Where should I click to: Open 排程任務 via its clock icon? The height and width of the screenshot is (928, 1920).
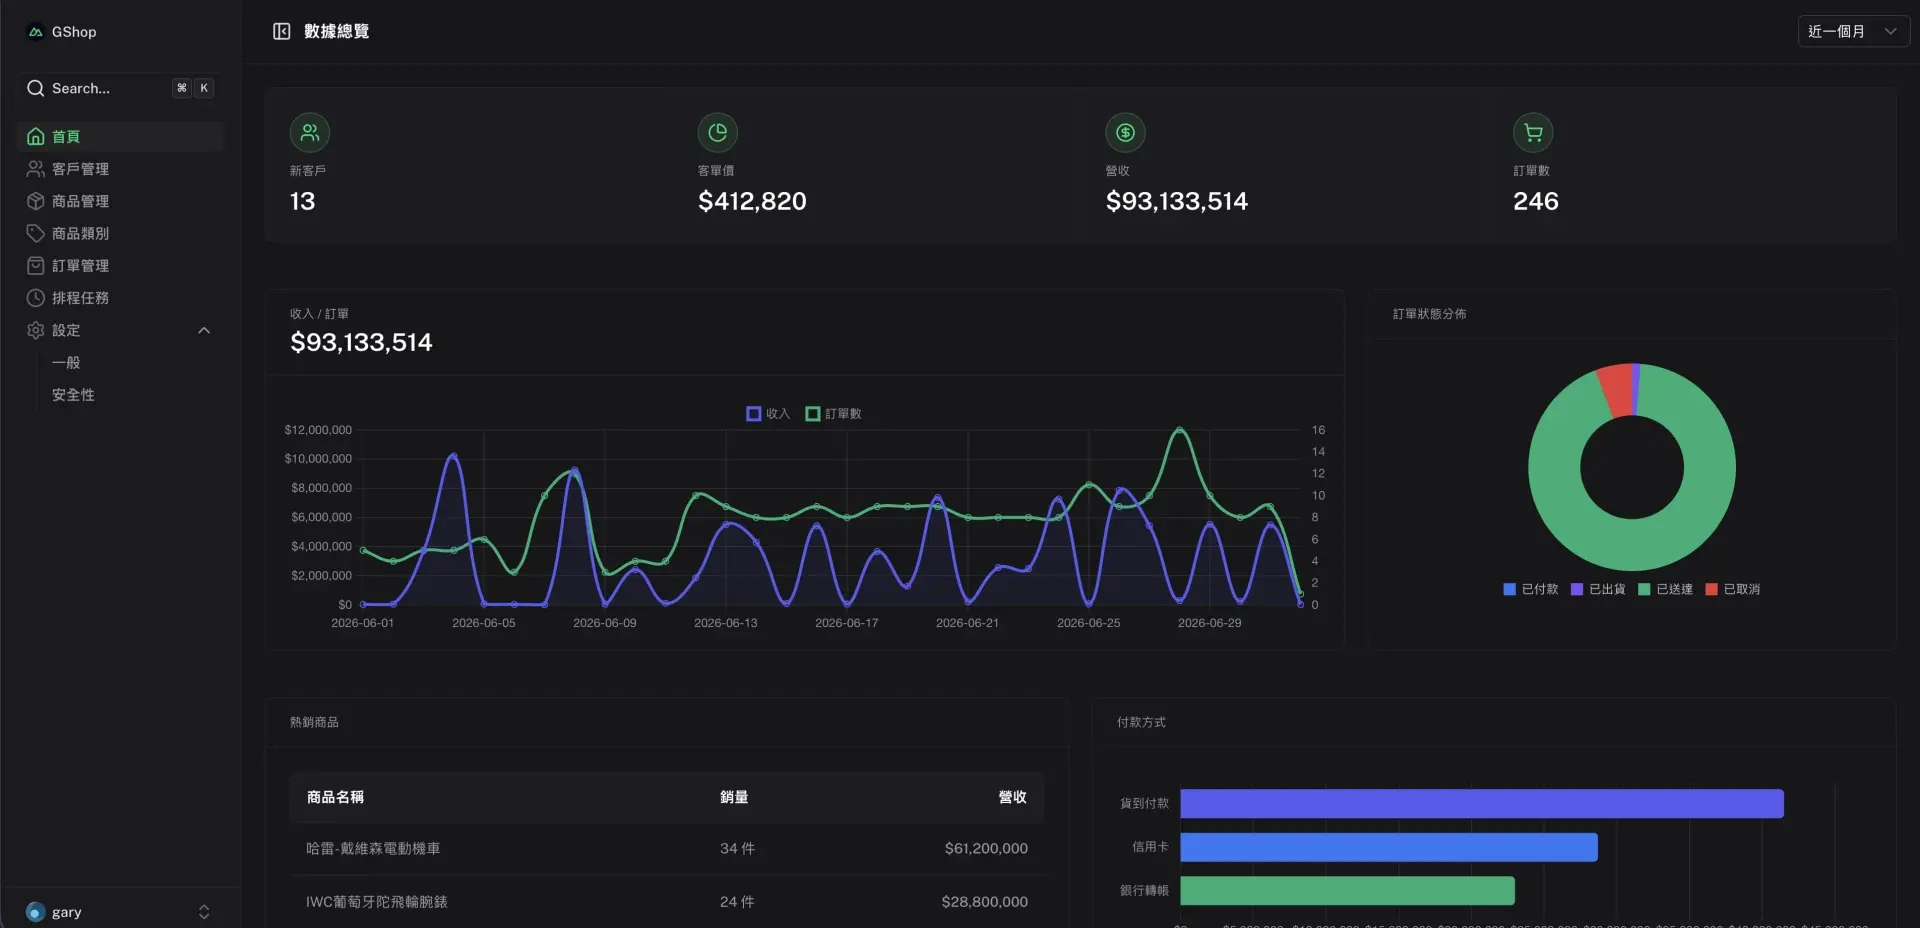click(36, 298)
